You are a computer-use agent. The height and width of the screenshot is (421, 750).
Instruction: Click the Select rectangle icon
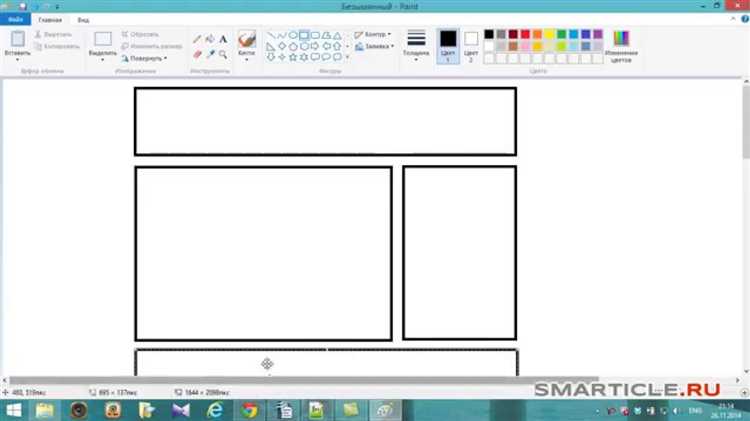(102, 39)
